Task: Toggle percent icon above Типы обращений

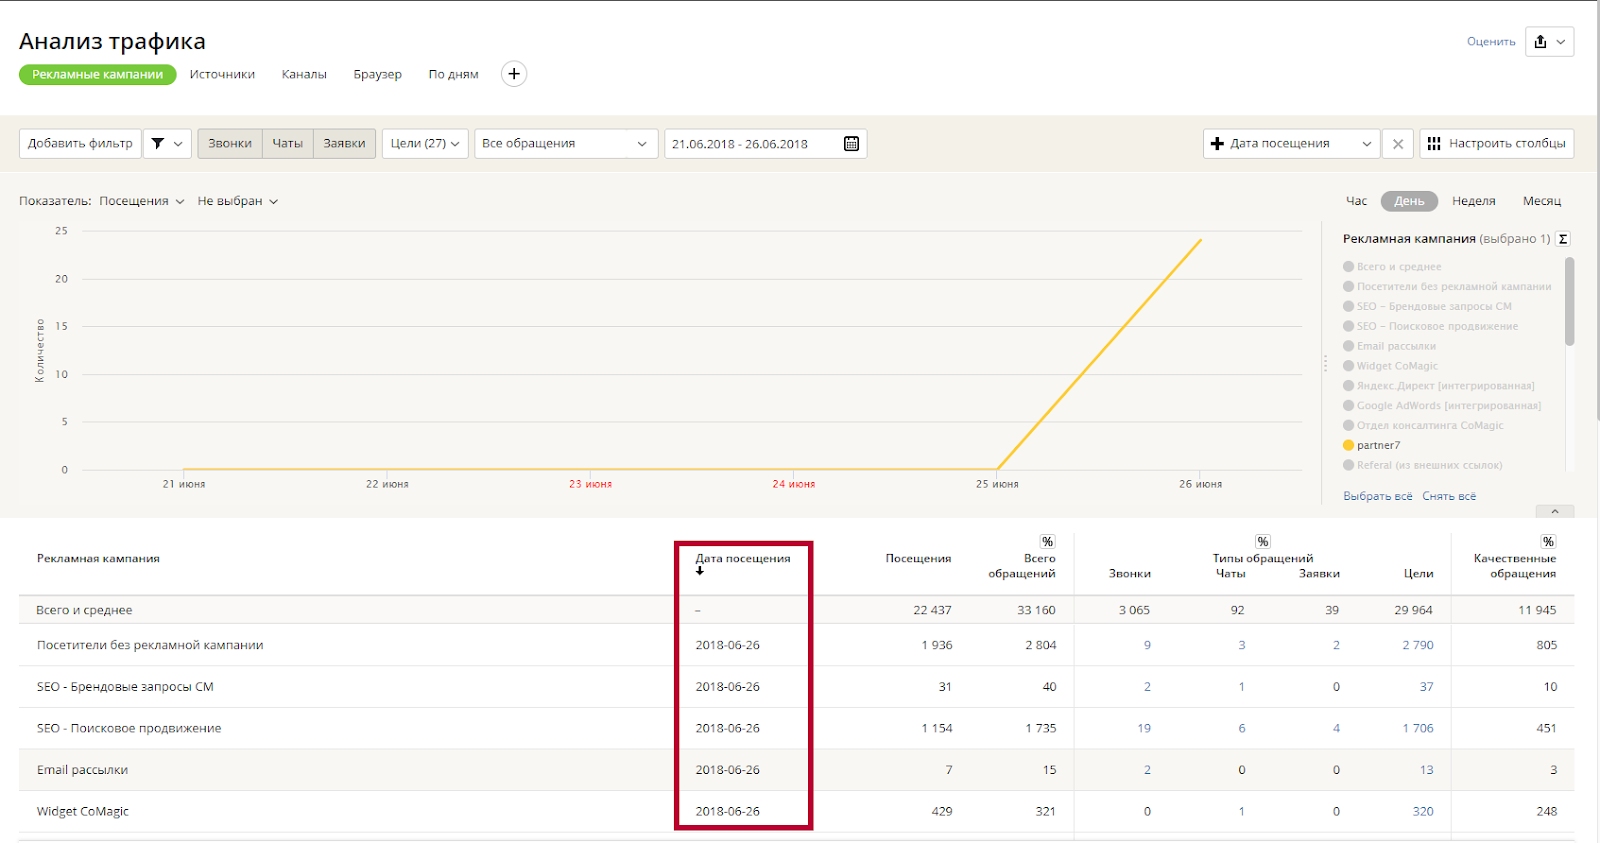Action: coord(1263,542)
